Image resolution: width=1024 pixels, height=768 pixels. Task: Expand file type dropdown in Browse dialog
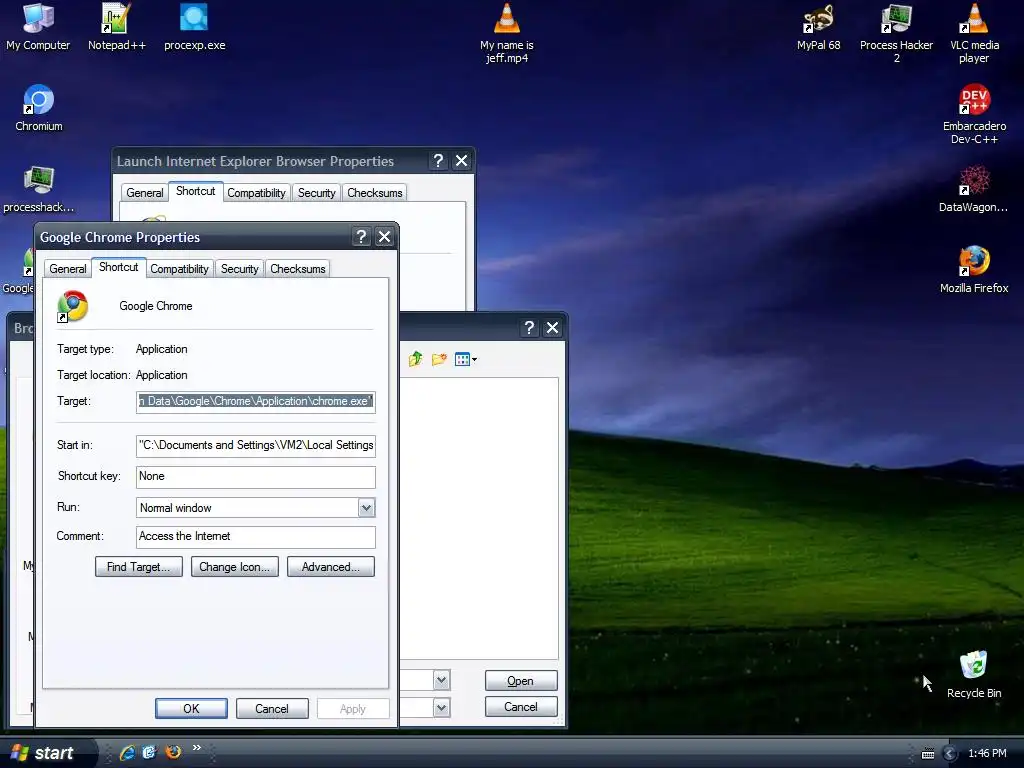tap(441, 707)
